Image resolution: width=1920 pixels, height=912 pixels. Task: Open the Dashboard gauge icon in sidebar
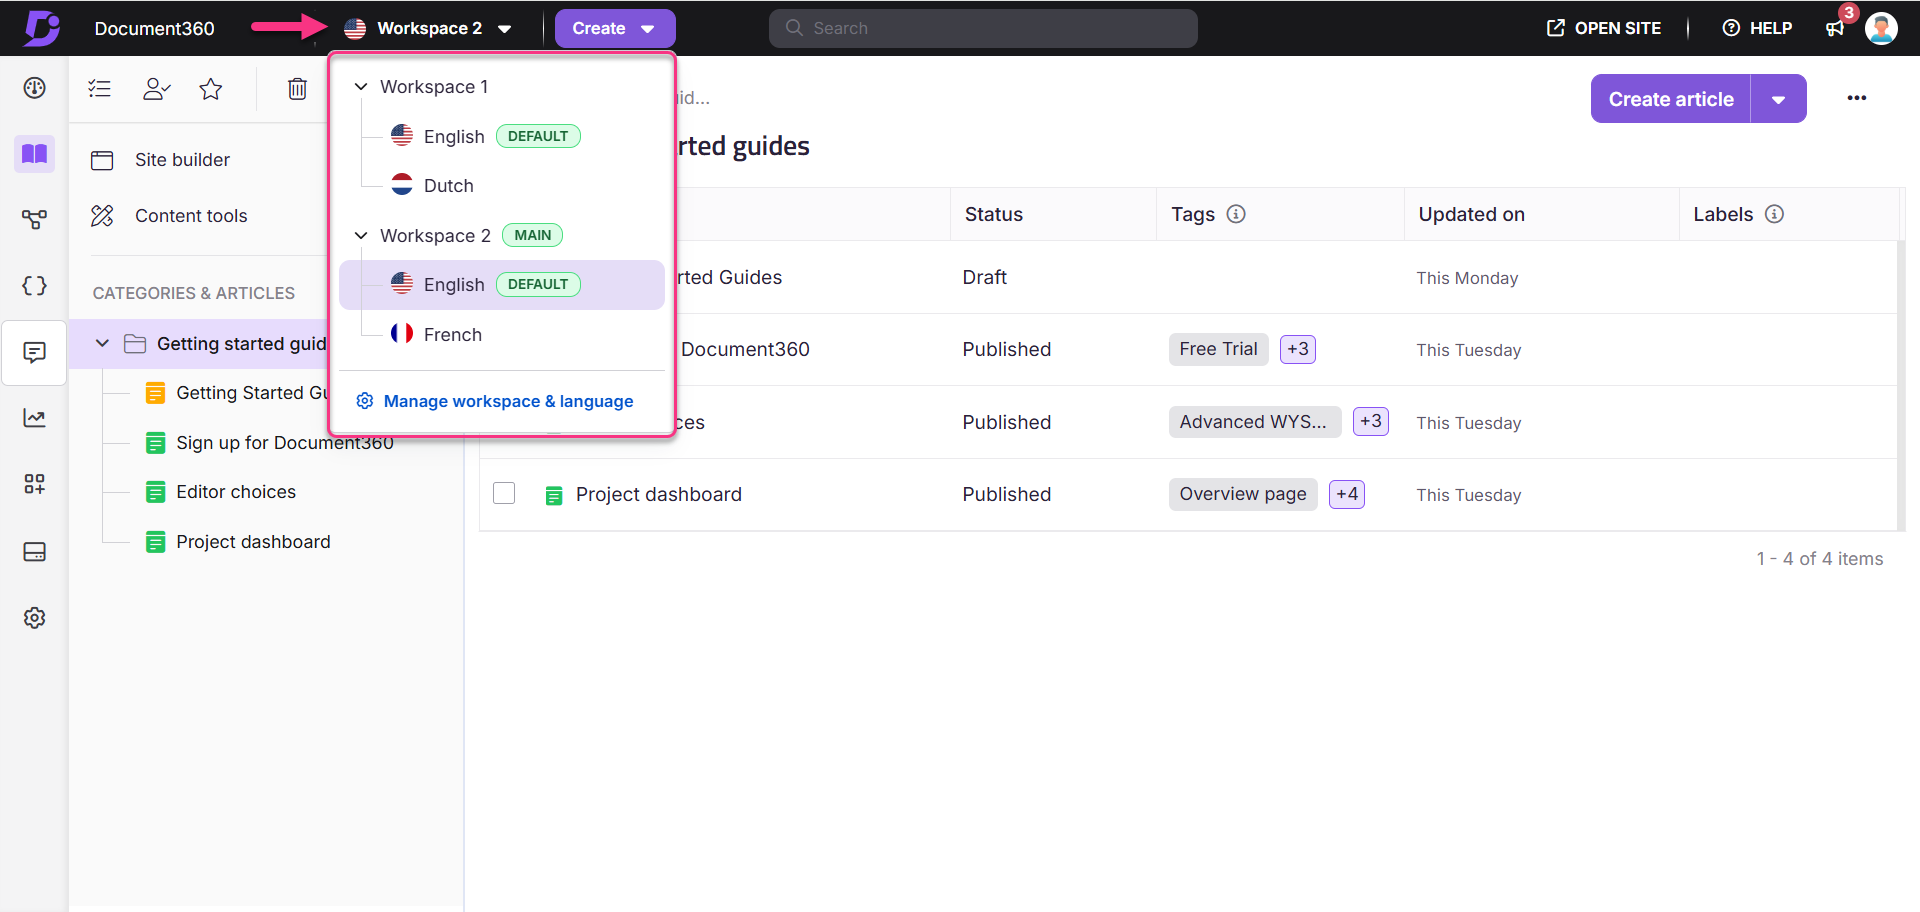[34, 88]
